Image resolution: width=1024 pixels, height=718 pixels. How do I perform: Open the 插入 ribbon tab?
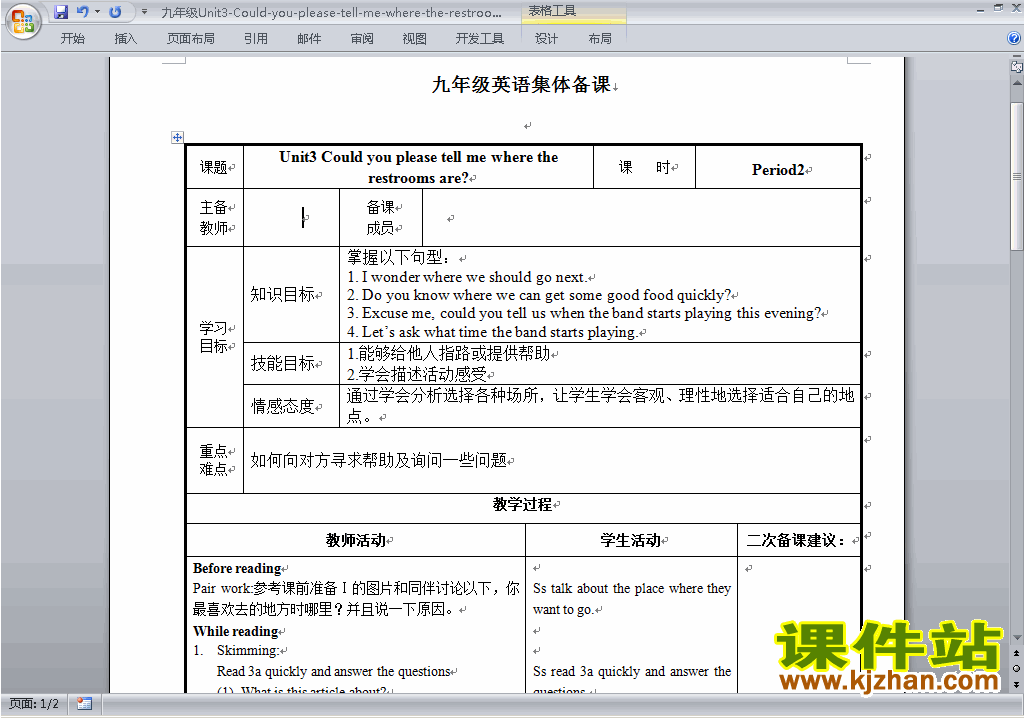pos(125,39)
